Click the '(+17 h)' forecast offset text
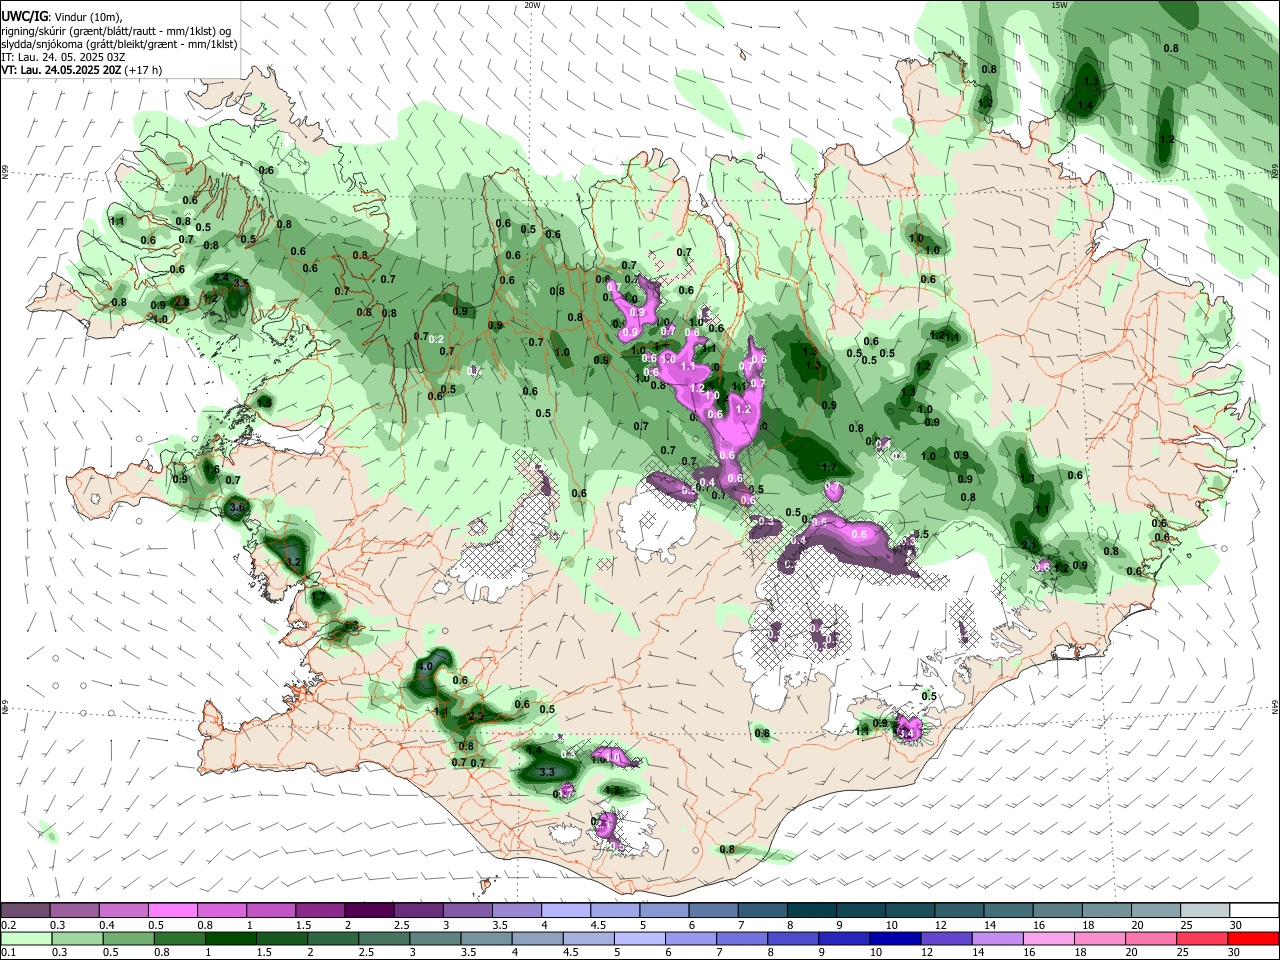The image size is (1280, 960). [x=144, y=70]
